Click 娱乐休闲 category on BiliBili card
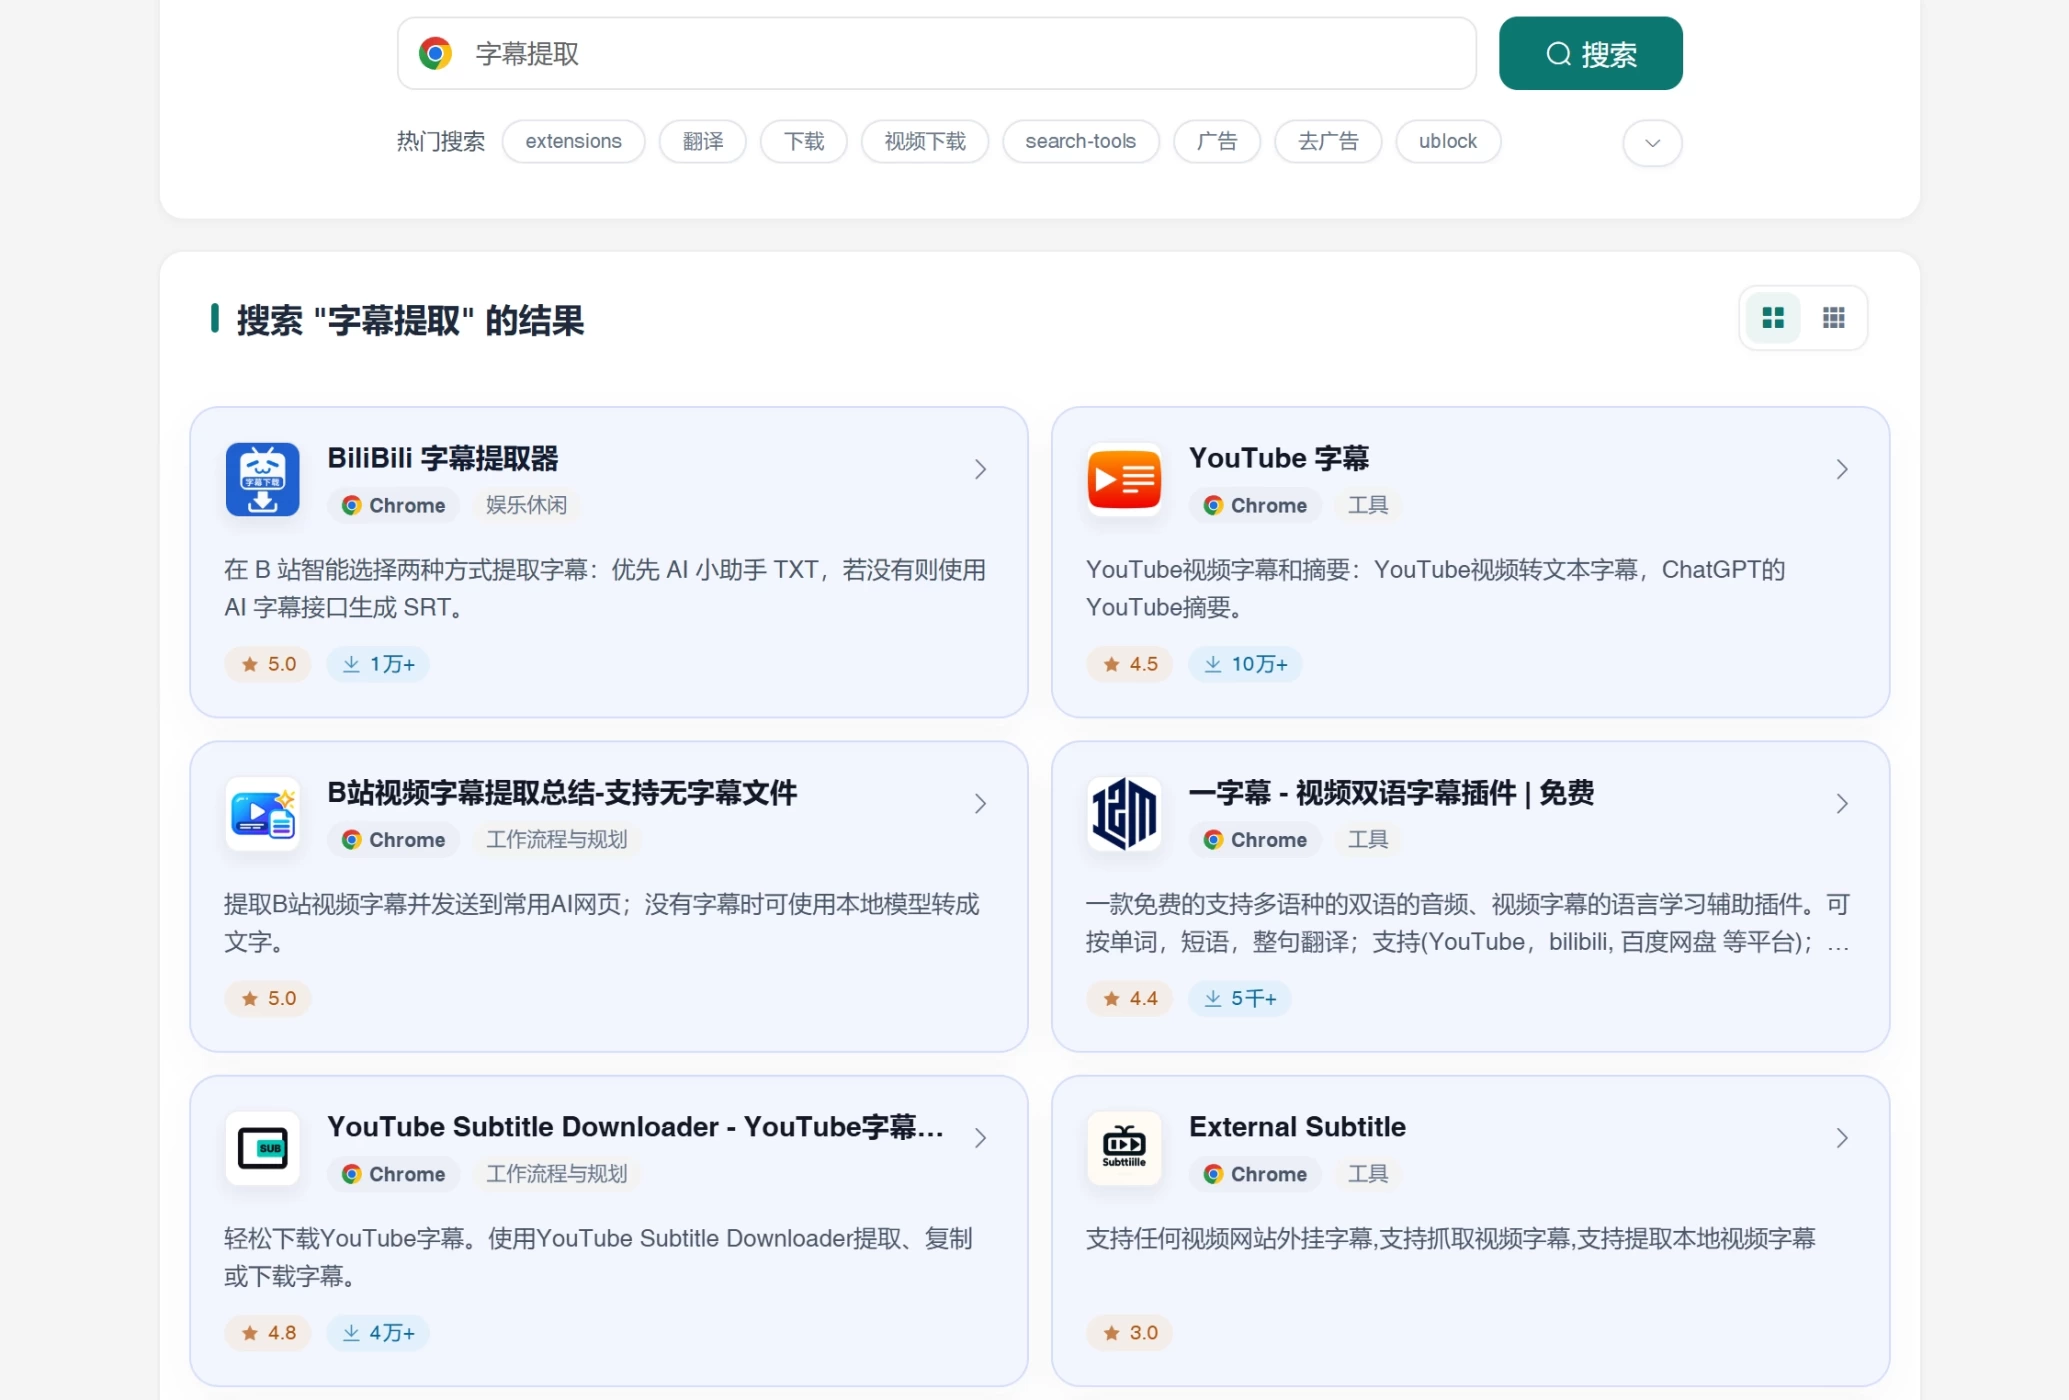Viewport: 2069px width, 1400px height. (x=526, y=505)
